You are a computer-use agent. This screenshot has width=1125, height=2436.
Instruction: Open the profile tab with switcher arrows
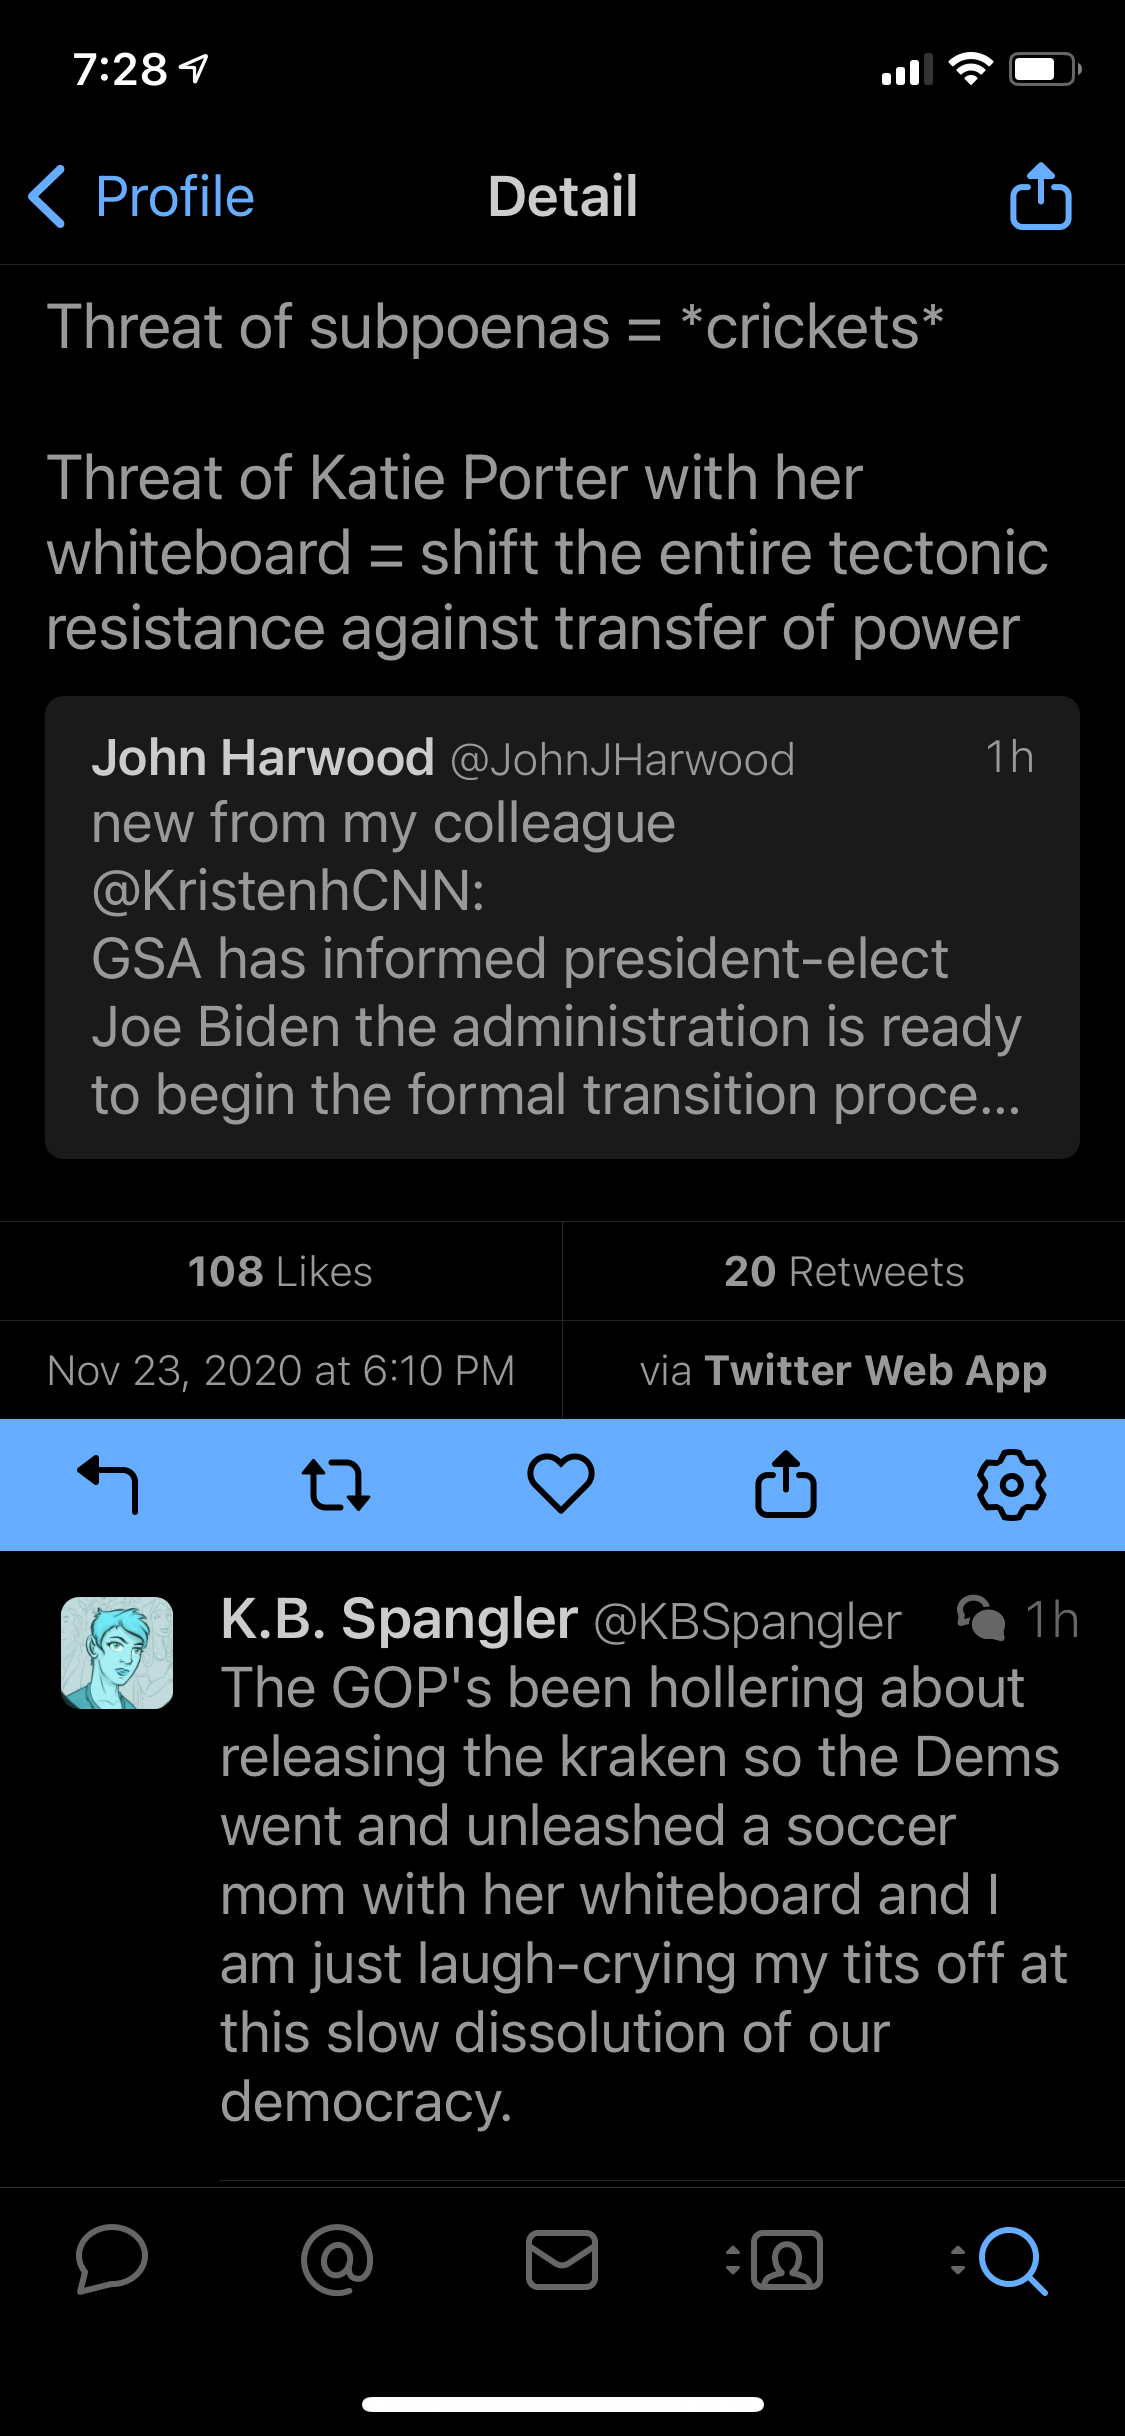coord(776,2259)
